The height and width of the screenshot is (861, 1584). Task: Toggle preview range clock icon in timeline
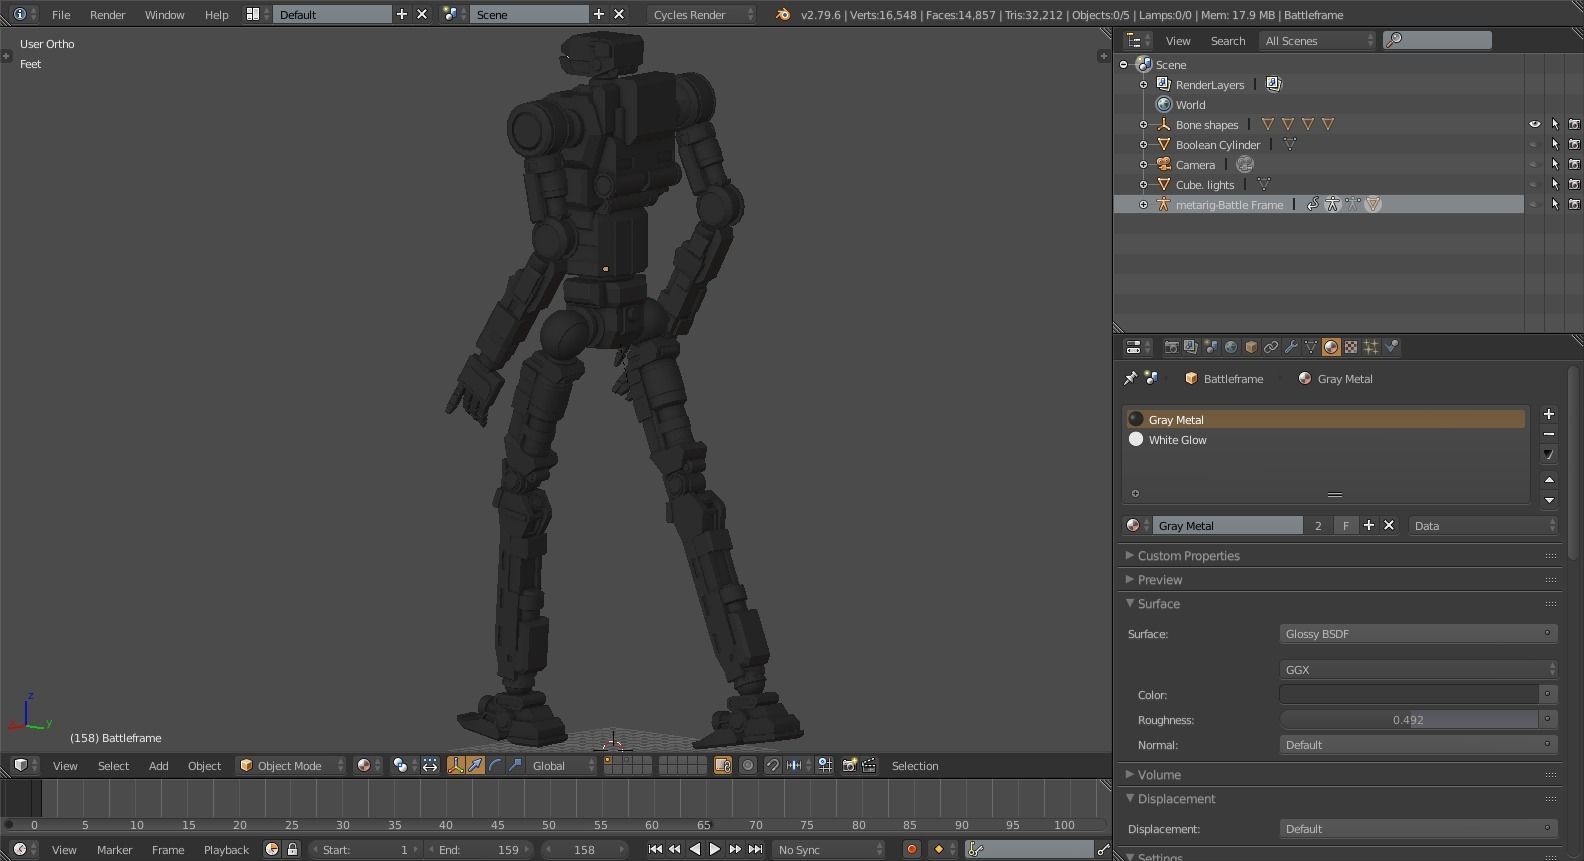point(272,849)
